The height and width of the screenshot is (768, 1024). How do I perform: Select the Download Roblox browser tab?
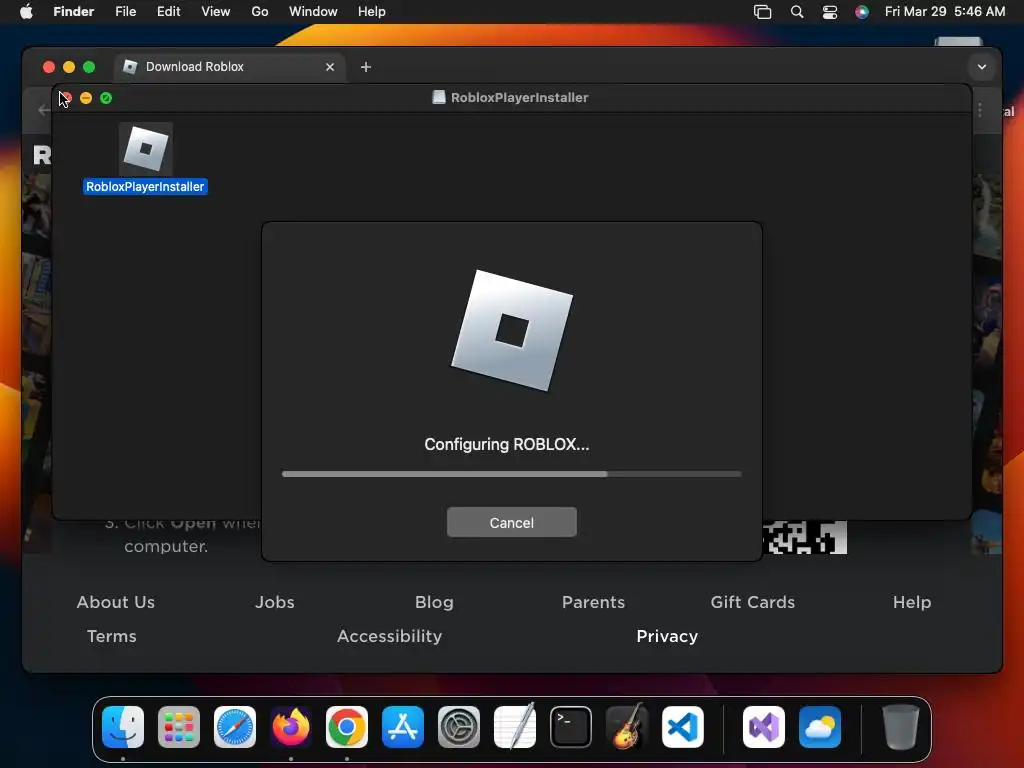(230, 67)
